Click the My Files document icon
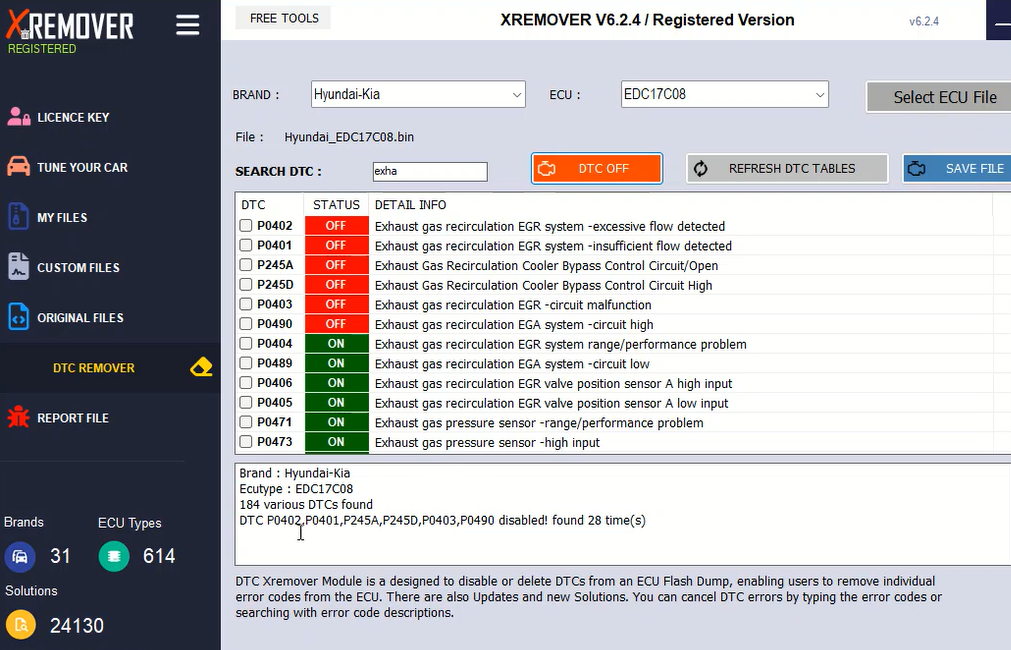This screenshot has height=650, width=1011. coord(18,217)
